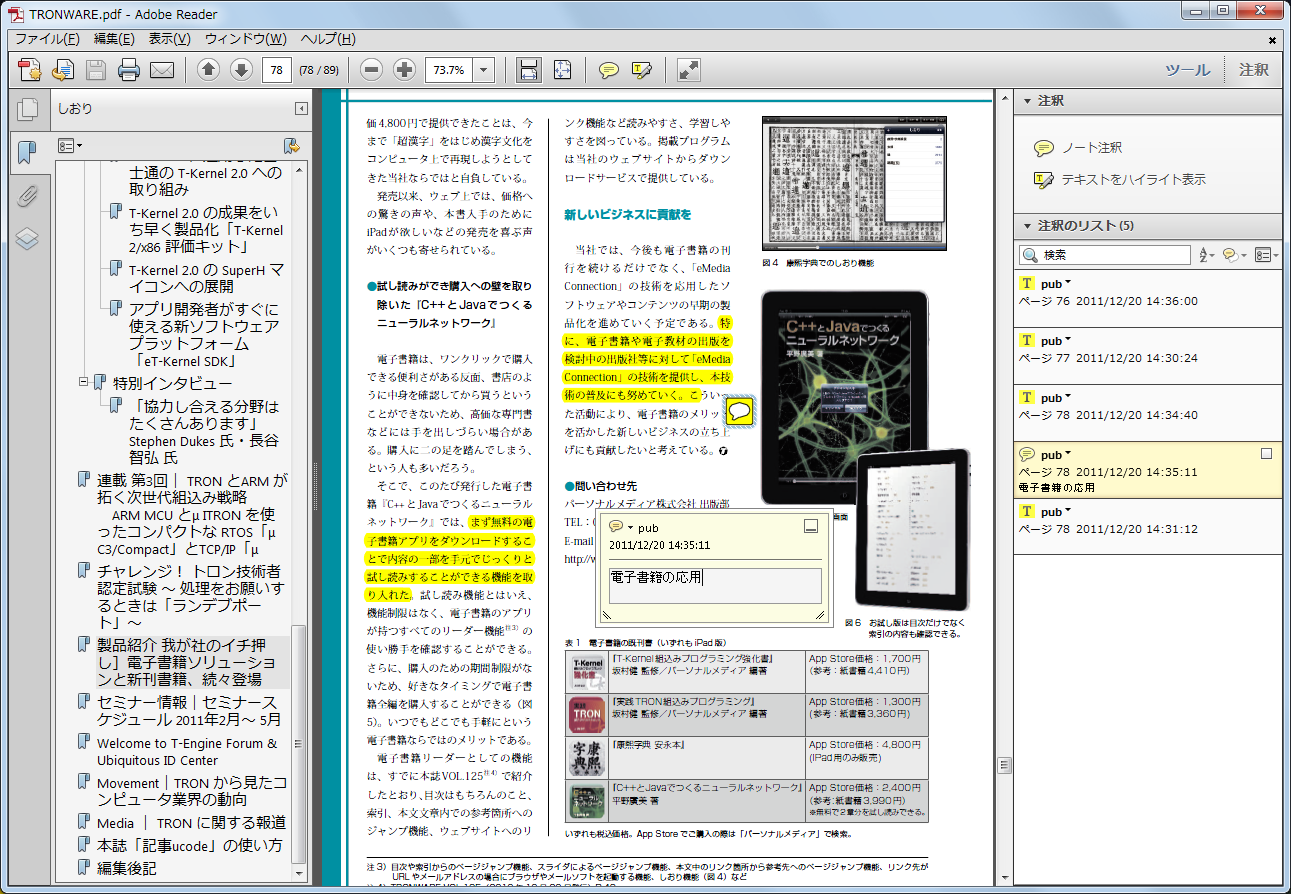Open the ファイル menu
The width and height of the screenshot is (1291, 894).
point(47,39)
